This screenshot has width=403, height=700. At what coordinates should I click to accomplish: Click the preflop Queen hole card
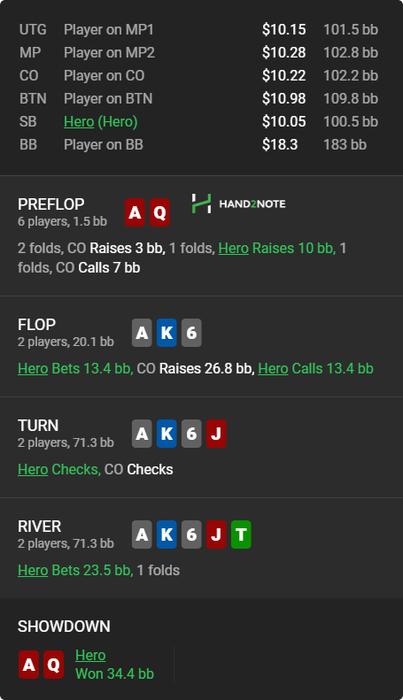[160, 212]
